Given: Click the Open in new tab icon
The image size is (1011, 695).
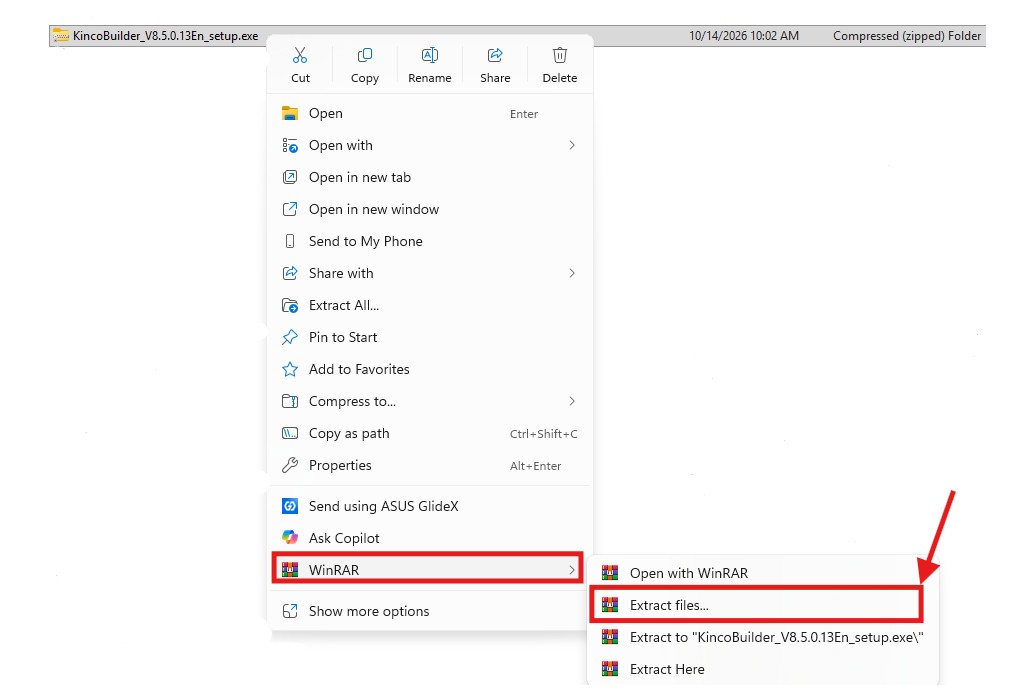Looking at the screenshot, I should tap(290, 177).
